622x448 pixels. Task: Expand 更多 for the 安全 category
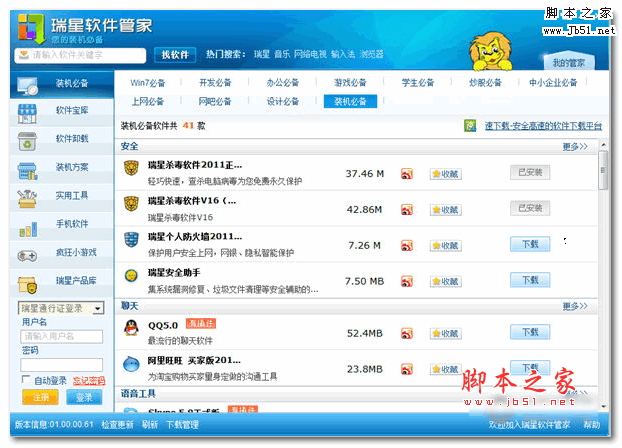pos(575,147)
